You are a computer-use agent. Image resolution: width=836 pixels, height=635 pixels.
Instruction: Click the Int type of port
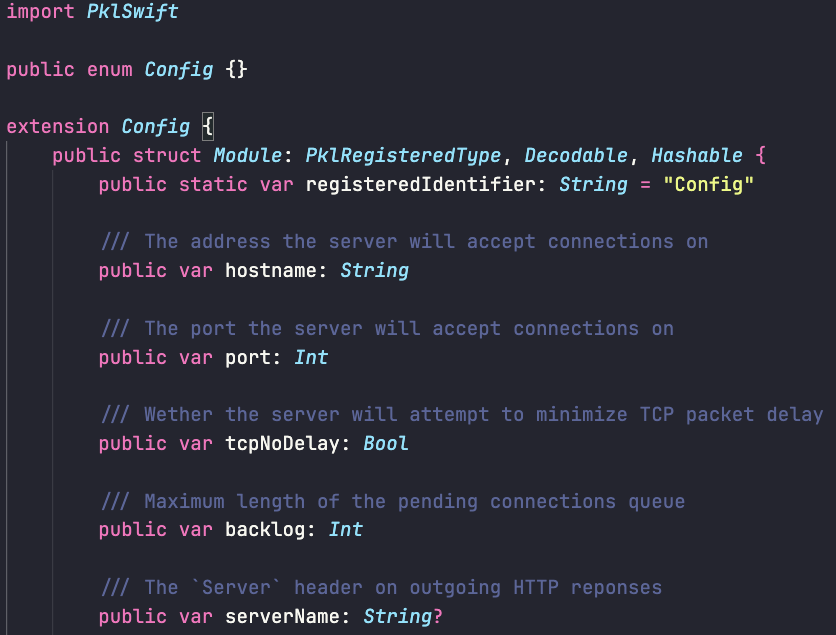point(311,358)
